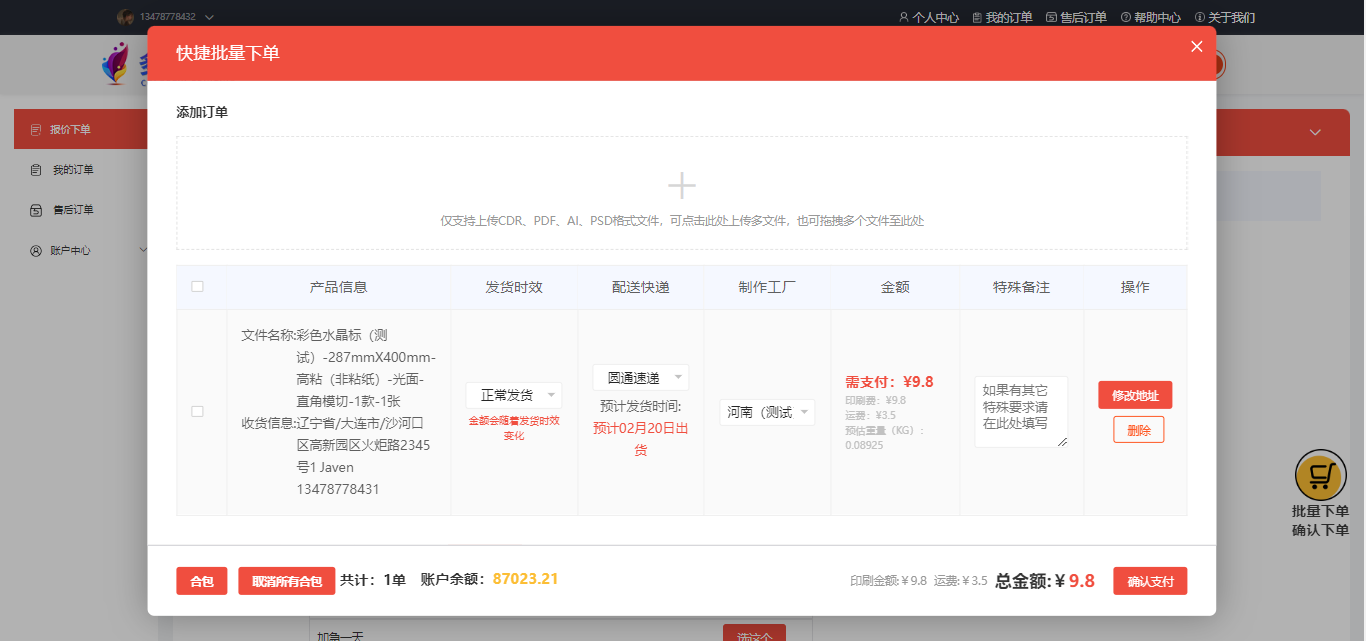This screenshot has width=1366, height=641.
Task: Expand the 账户中心 sidebar menu
Action: [143, 250]
